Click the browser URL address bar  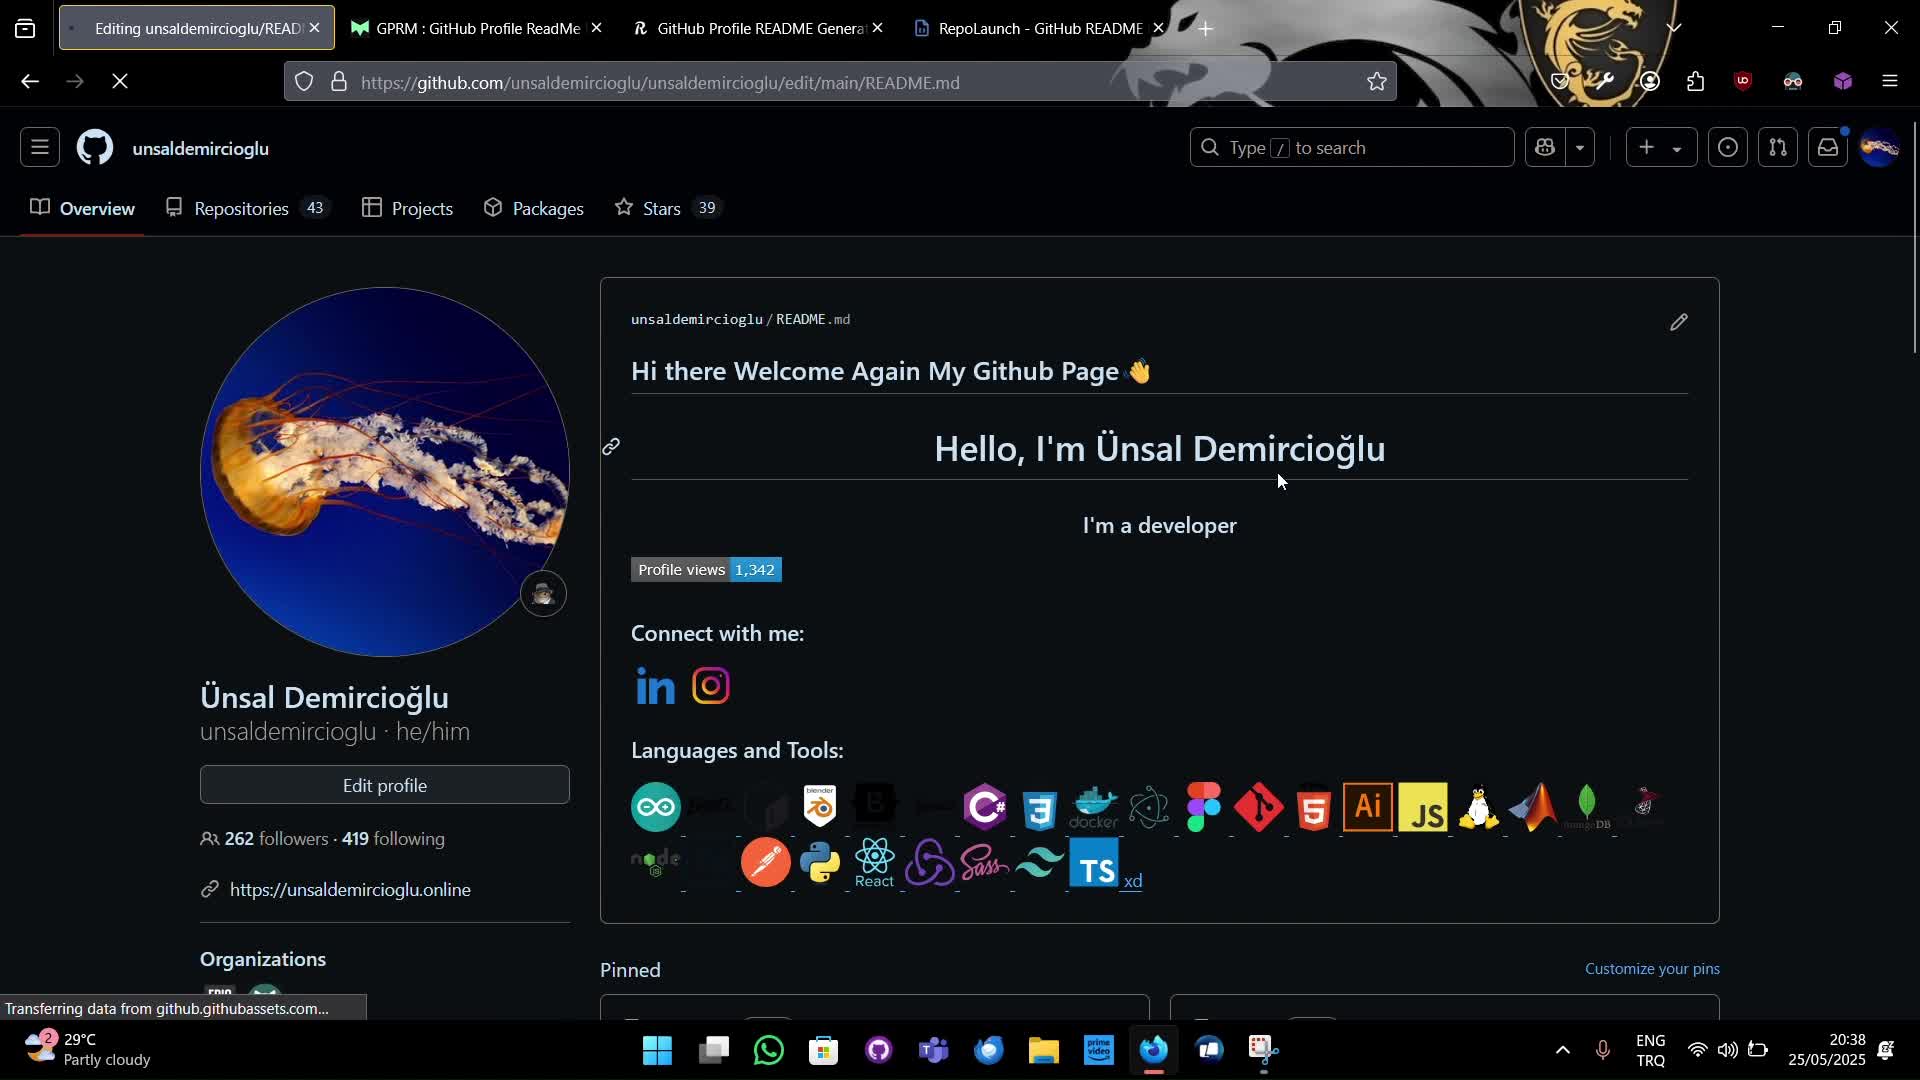840,82
